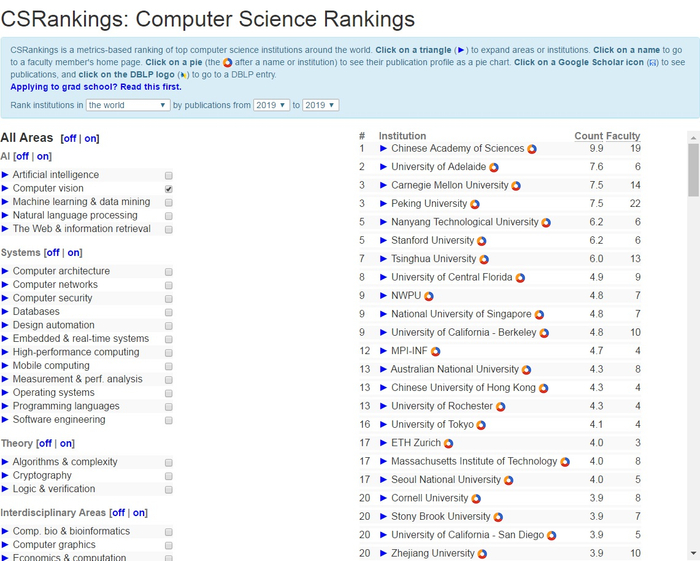Expand Stanford University row triangle
700x561 pixels.
[x=383, y=241]
